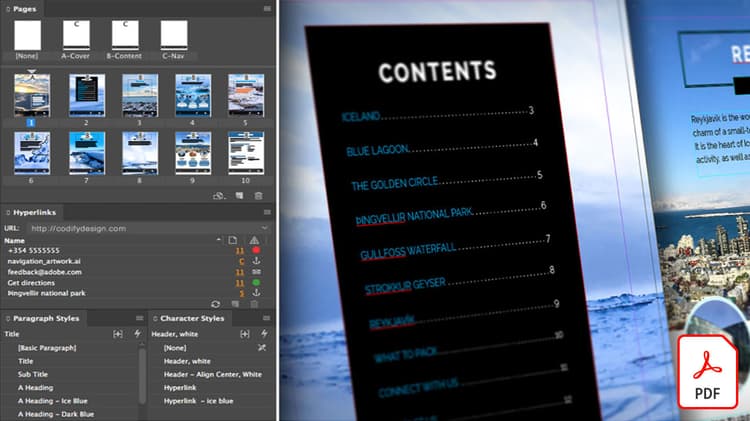750x421 pixels.
Task: Select the 'navigation_artwork.ai' hyperlink row
Action: pos(136,261)
